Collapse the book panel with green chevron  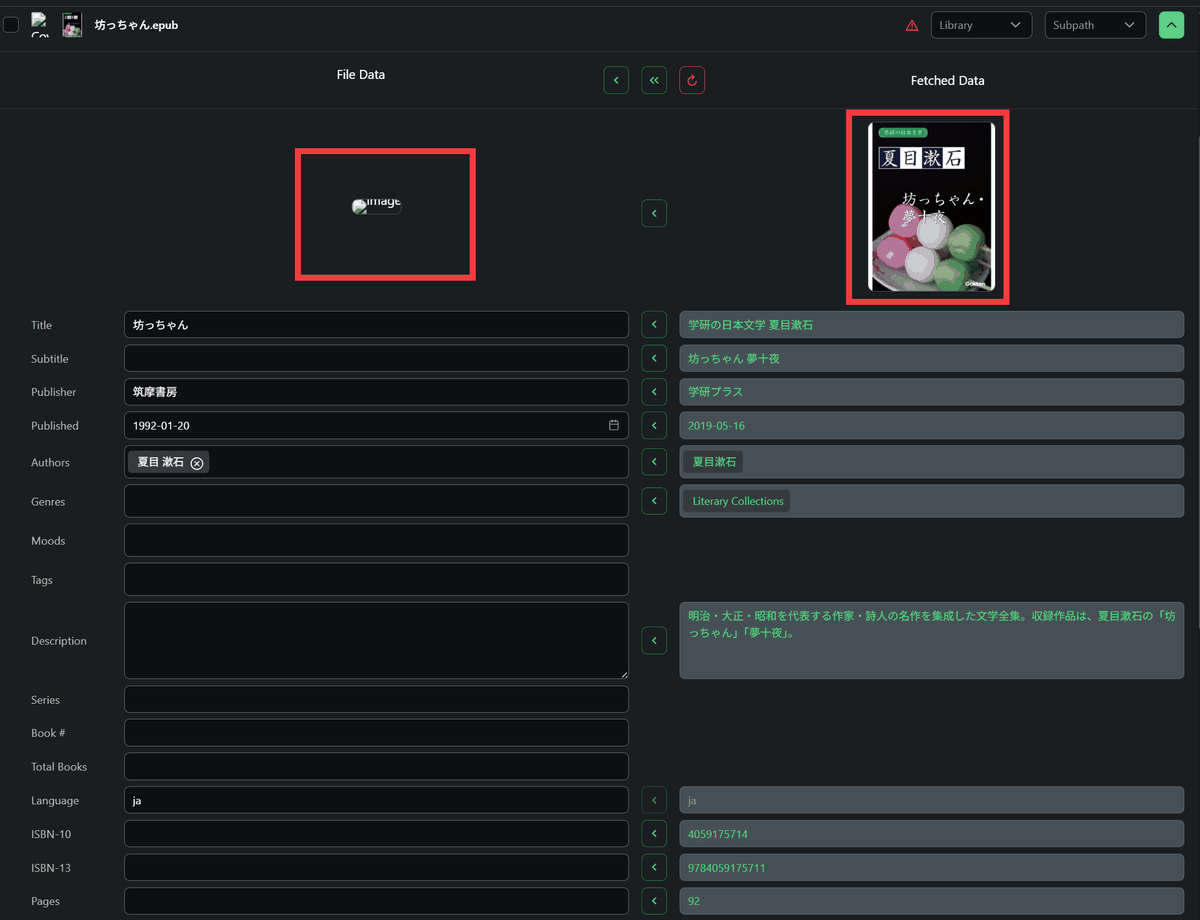1171,25
